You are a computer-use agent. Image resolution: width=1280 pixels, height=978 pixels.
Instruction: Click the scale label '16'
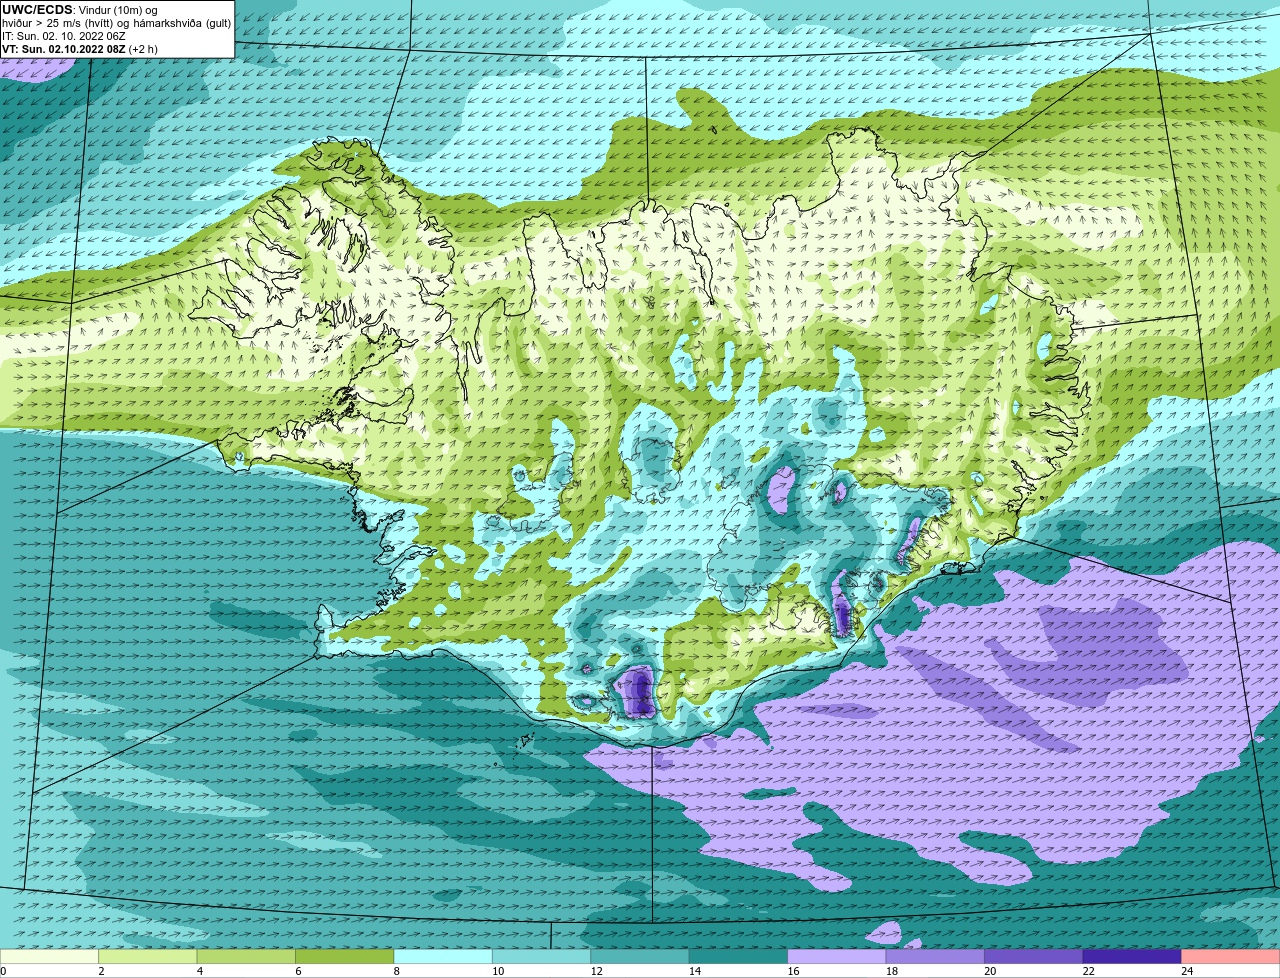pos(793,971)
